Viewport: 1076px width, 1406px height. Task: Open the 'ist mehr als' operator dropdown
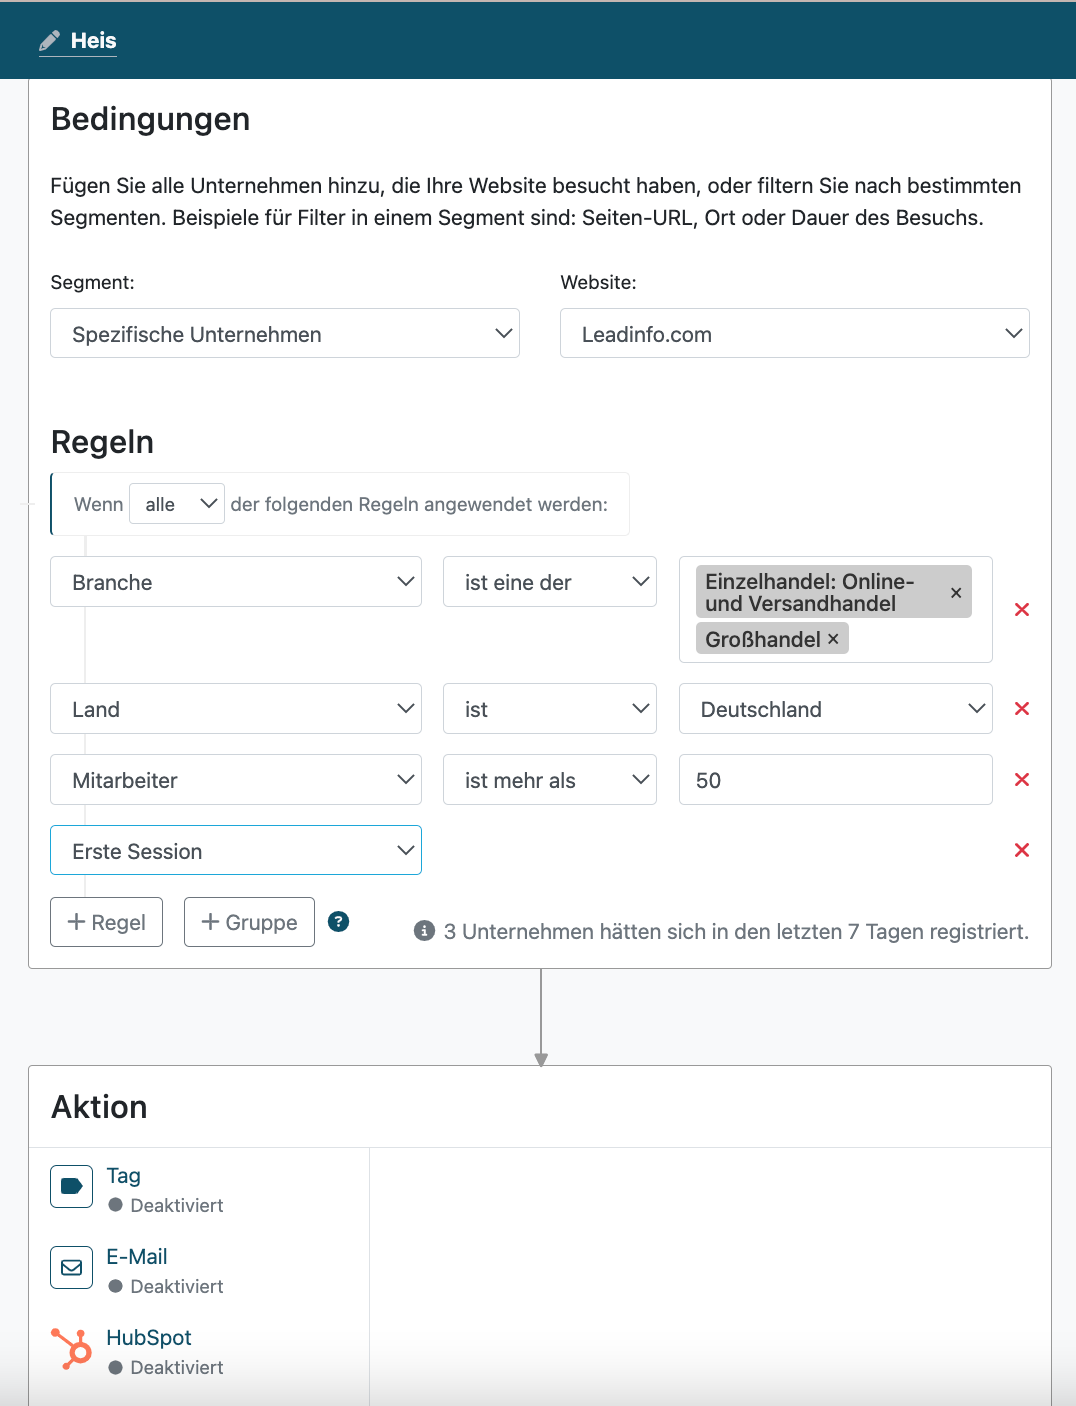coord(549,780)
